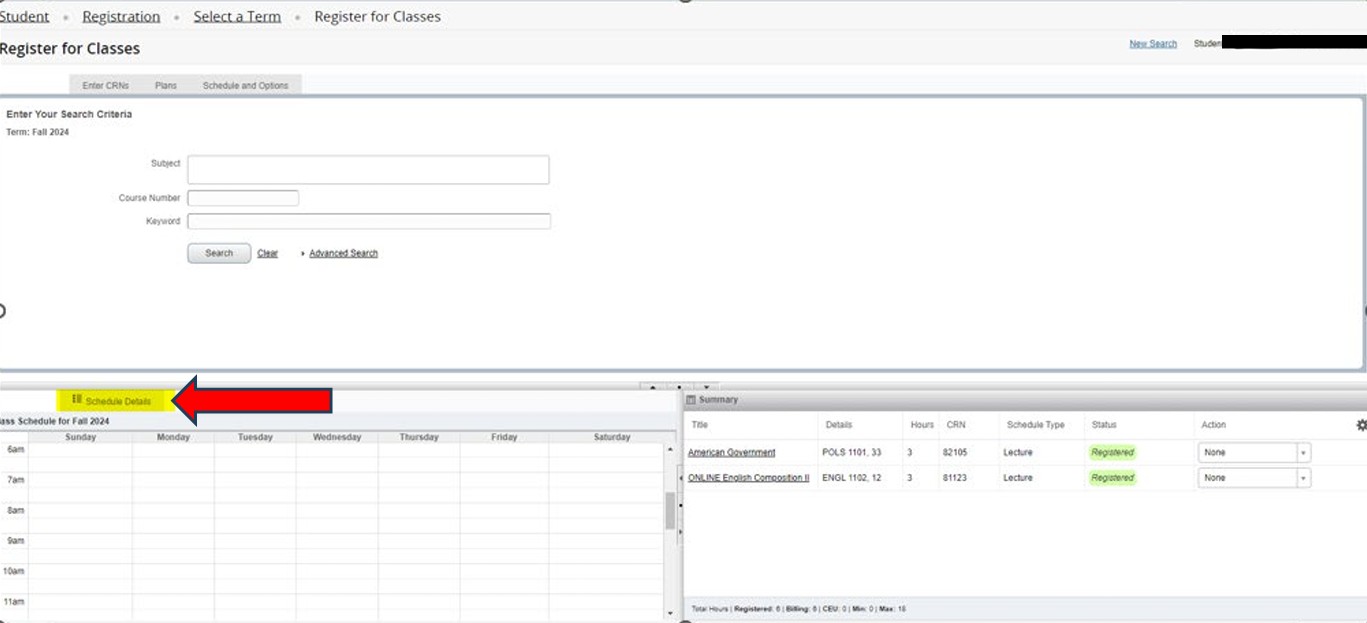Open the Summary panel settings gear
The image size is (1367, 623).
1360,425
